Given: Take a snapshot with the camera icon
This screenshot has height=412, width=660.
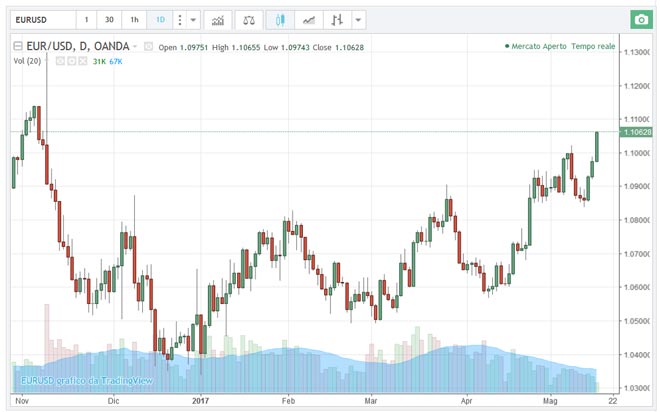Looking at the screenshot, I should [639, 20].
